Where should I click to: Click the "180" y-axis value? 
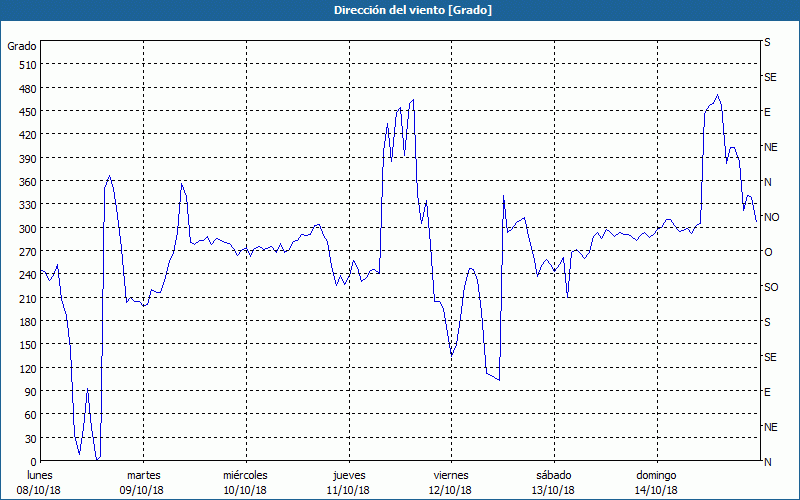pyautogui.click(x=28, y=322)
